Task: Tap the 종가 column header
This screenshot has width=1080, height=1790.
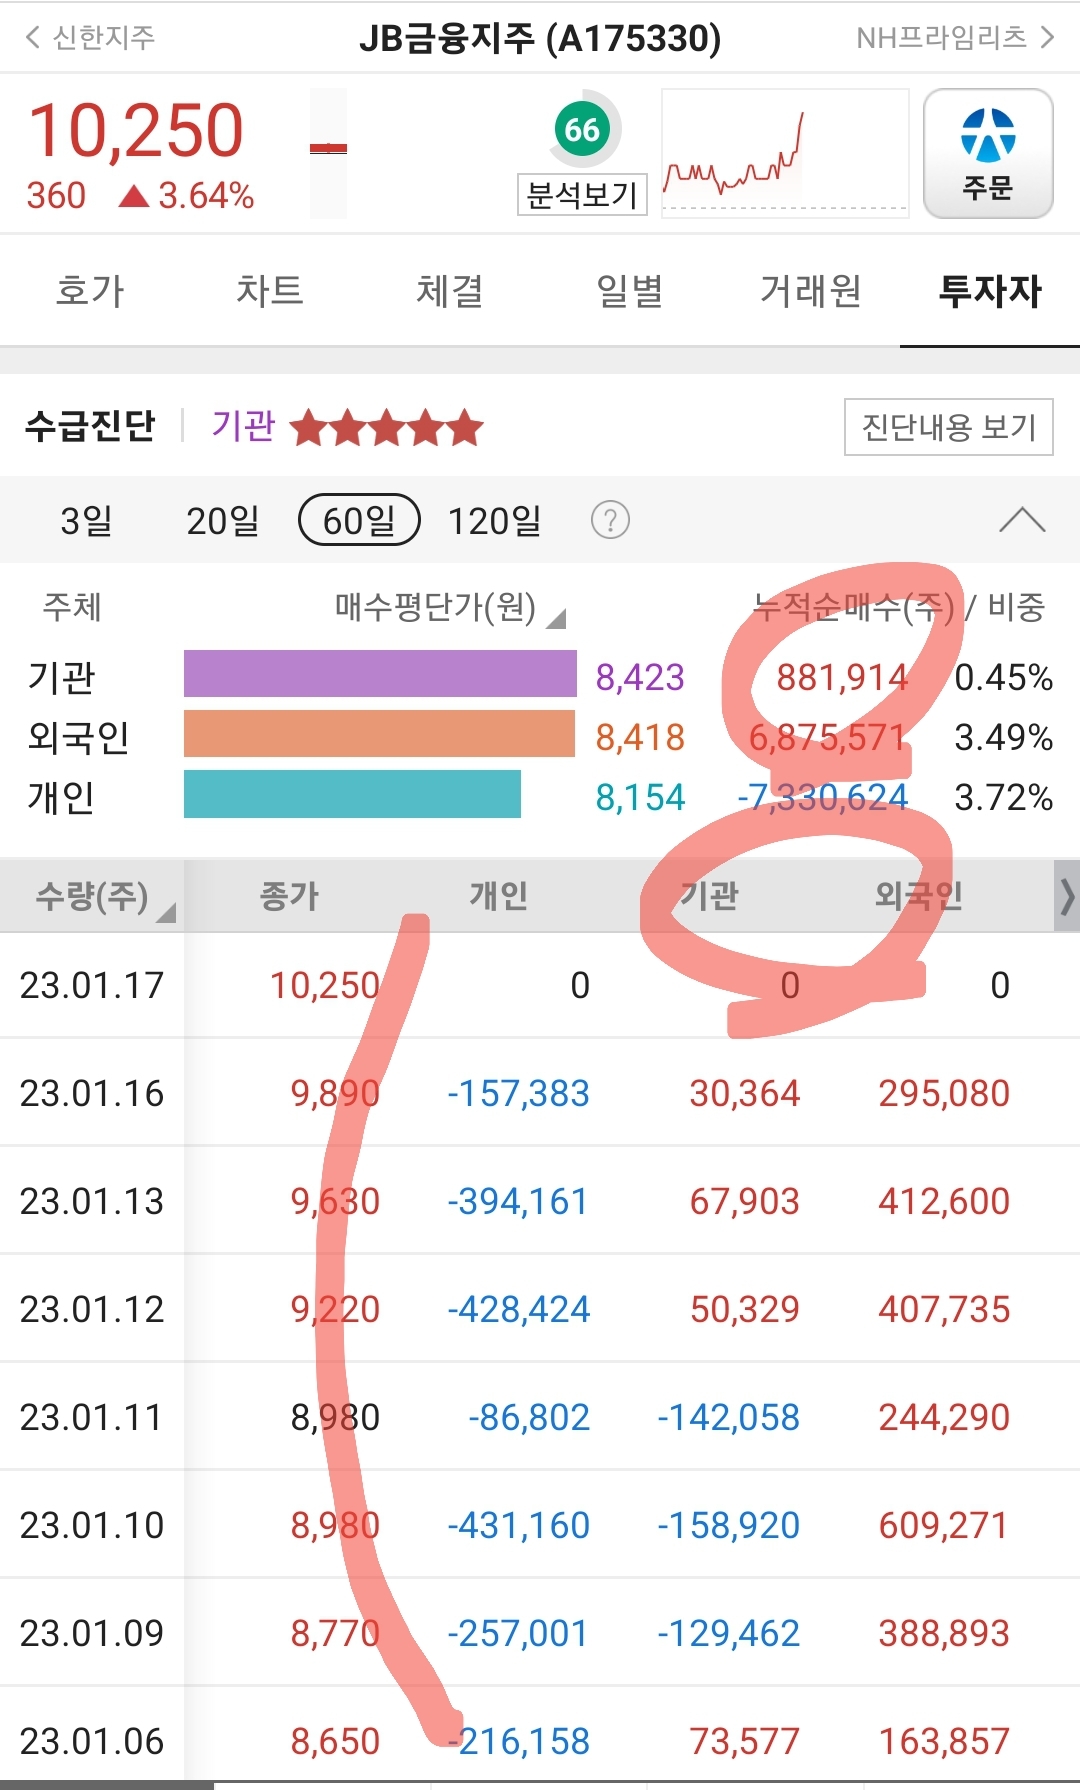Action: coord(289,895)
